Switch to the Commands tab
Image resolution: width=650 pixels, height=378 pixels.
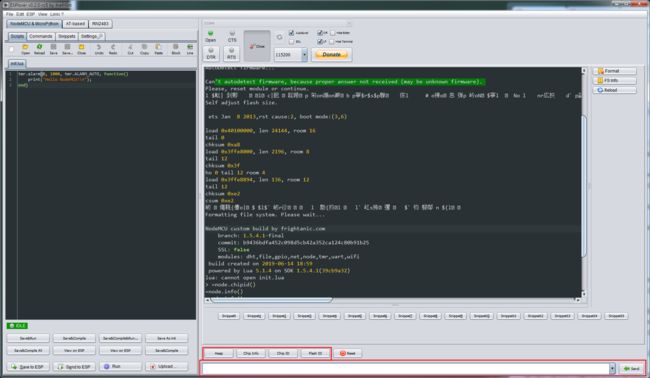[x=41, y=36]
